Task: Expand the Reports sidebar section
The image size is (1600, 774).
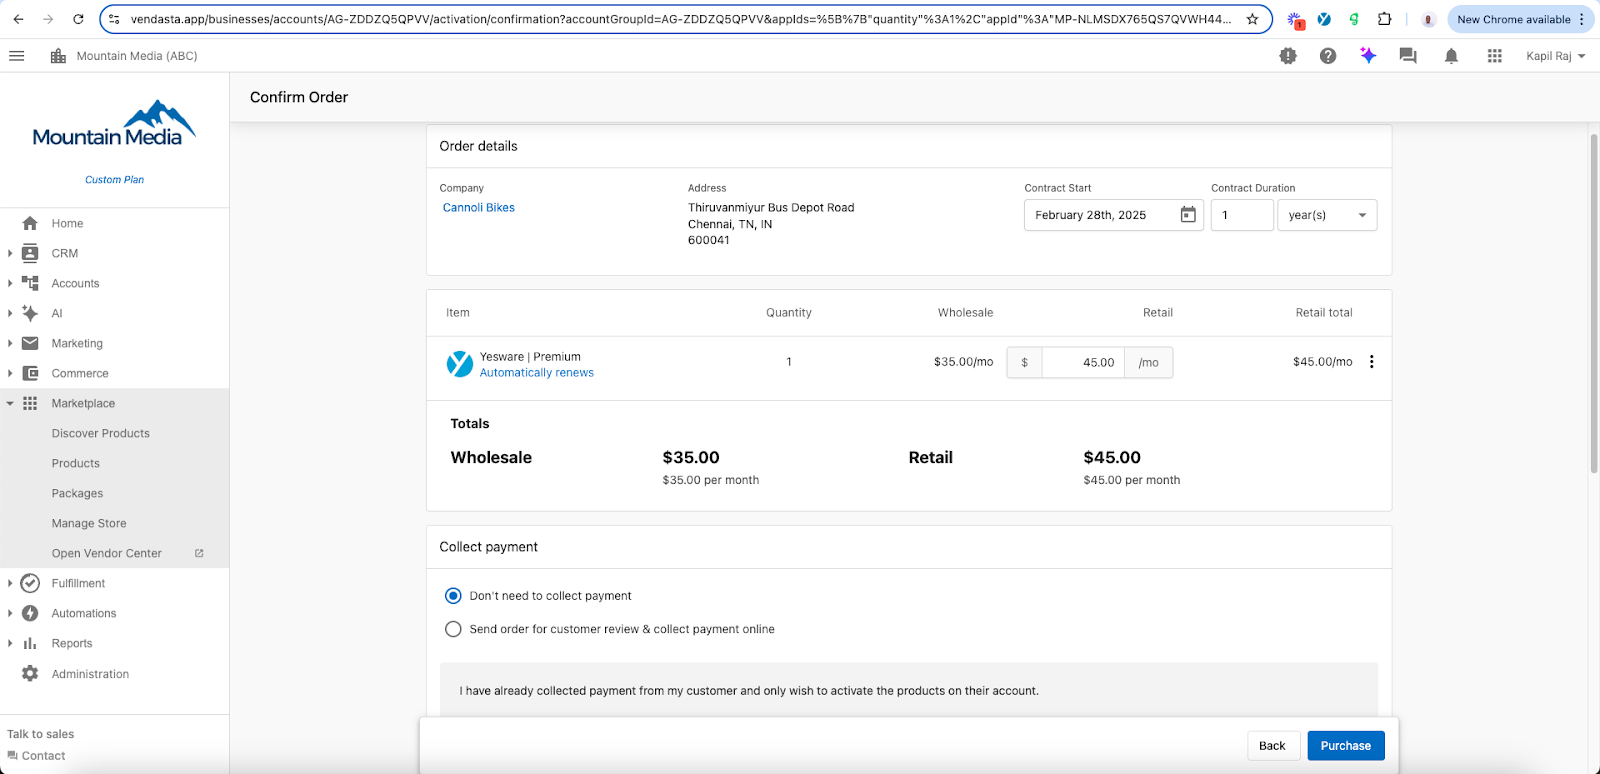Action: (x=10, y=643)
